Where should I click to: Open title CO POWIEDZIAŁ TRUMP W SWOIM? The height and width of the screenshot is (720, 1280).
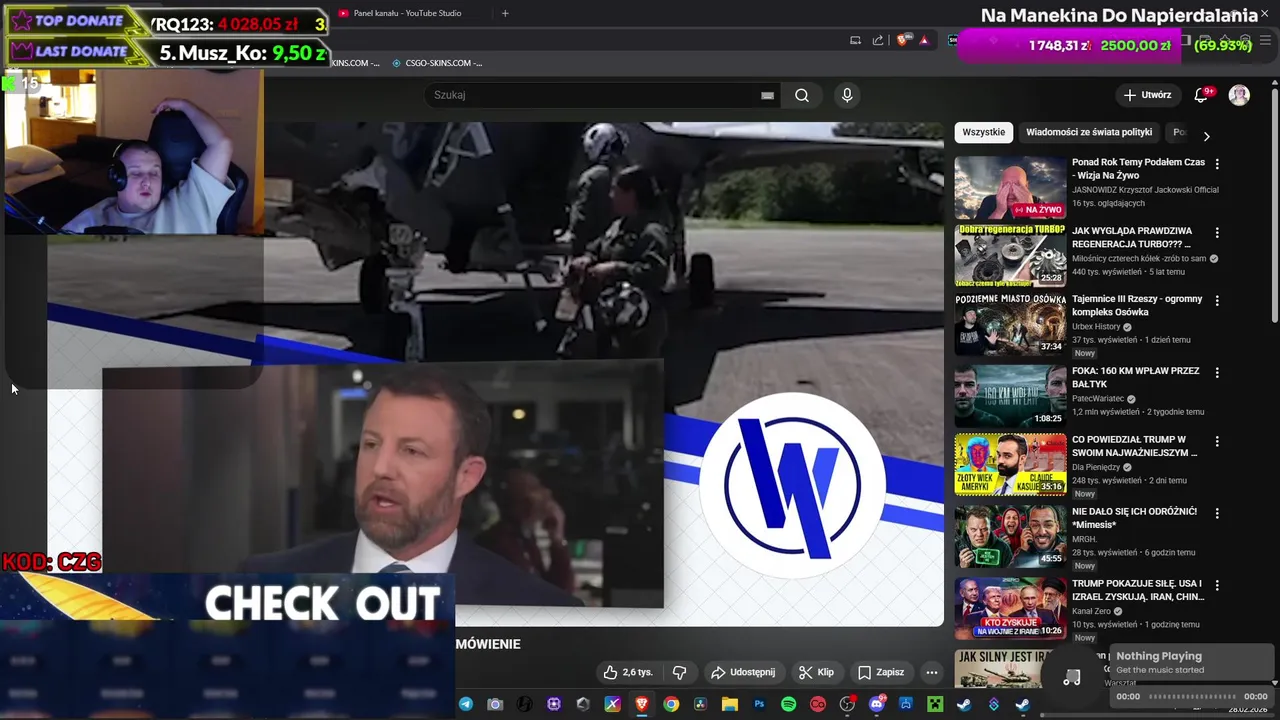pyautogui.click(x=1134, y=446)
